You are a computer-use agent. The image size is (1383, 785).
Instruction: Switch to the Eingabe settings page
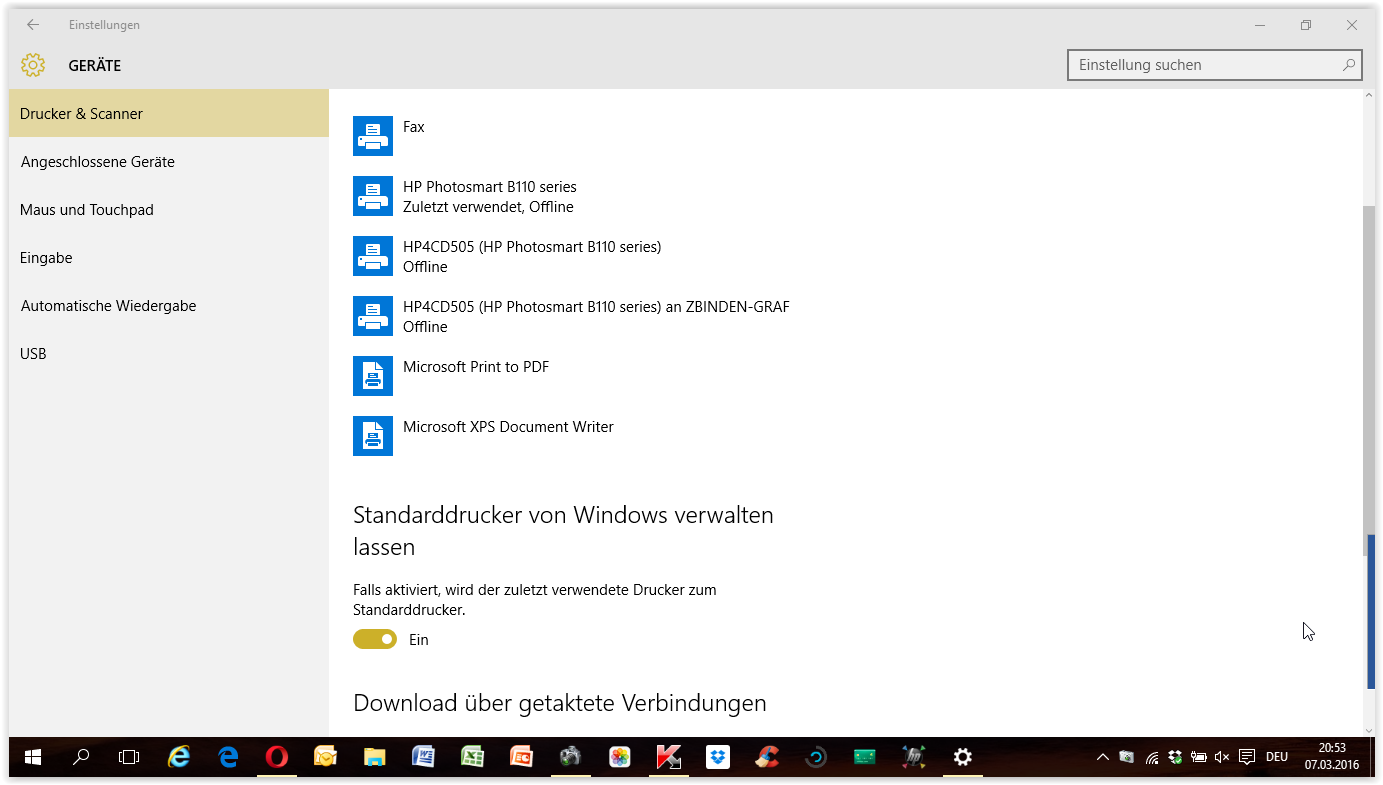tap(169, 257)
